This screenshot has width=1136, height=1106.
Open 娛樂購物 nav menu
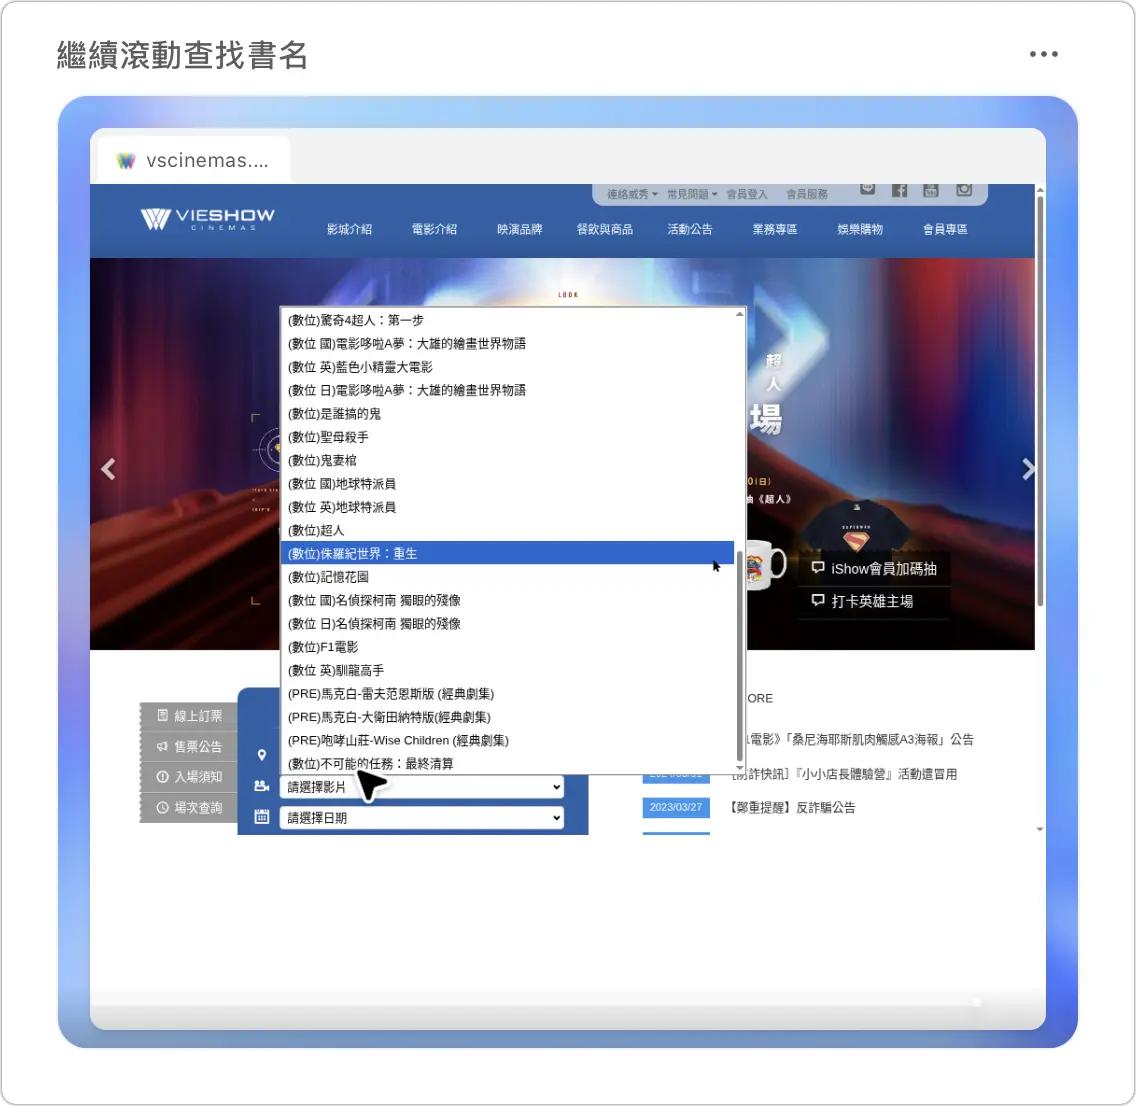point(860,230)
